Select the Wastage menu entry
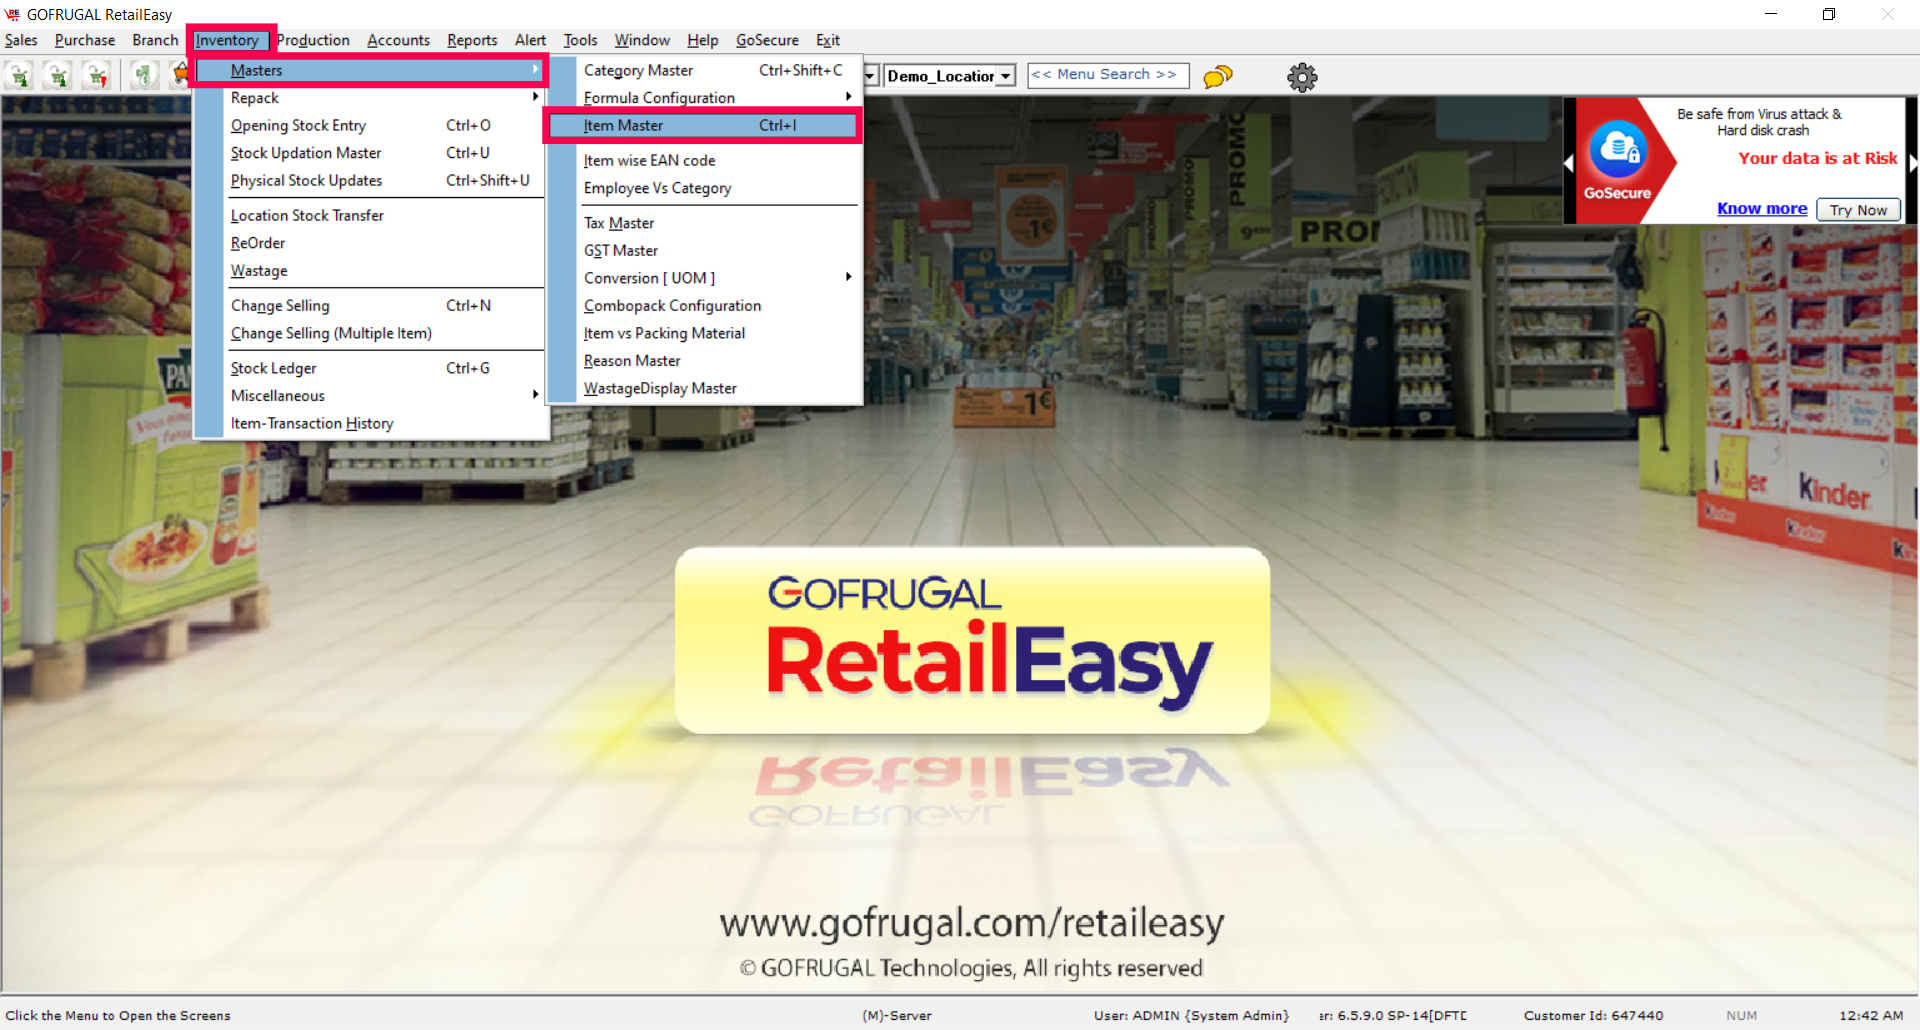Viewport: 1920px width, 1030px height. pyautogui.click(x=370, y=270)
